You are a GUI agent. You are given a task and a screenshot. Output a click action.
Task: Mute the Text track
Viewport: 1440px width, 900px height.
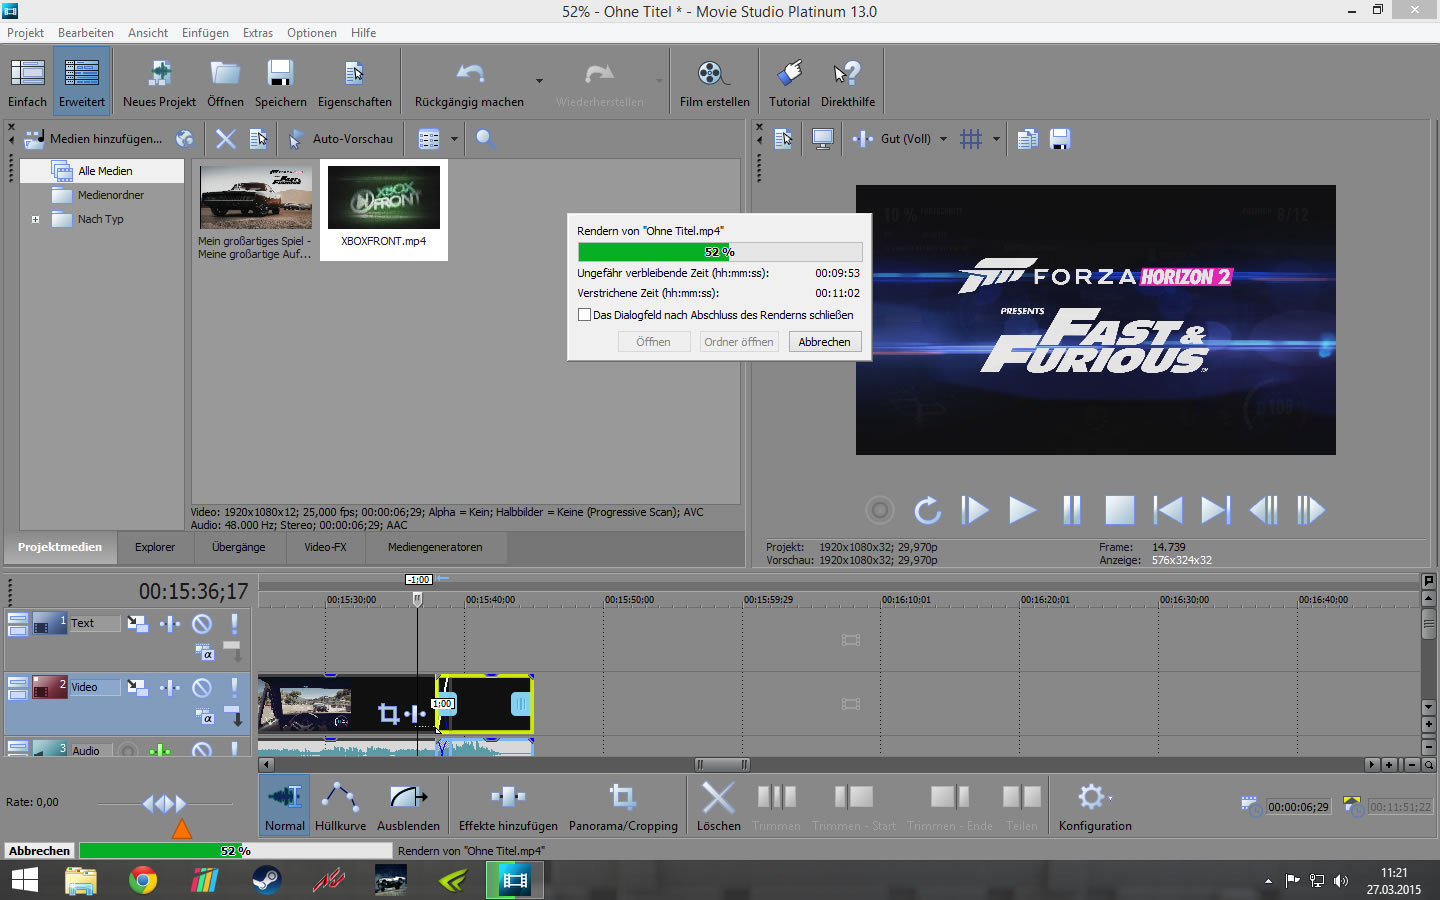click(x=202, y=624)
